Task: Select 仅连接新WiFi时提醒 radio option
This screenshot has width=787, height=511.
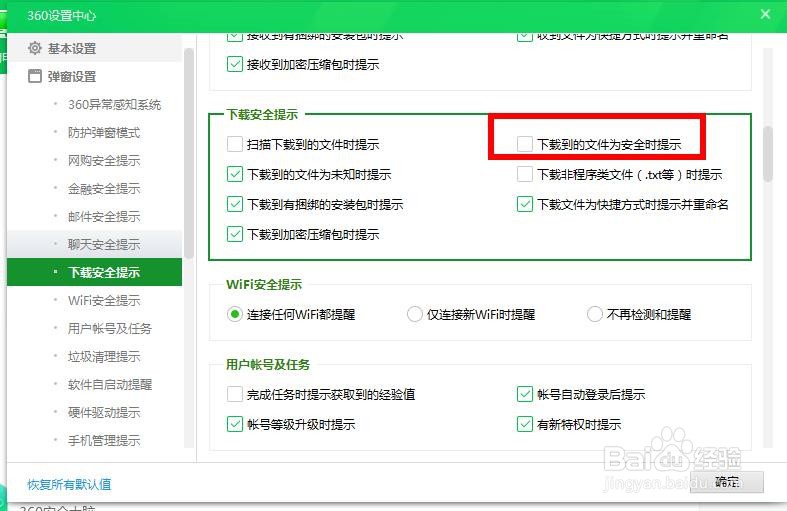Action: pyautogui.click(x=415, y=314)
